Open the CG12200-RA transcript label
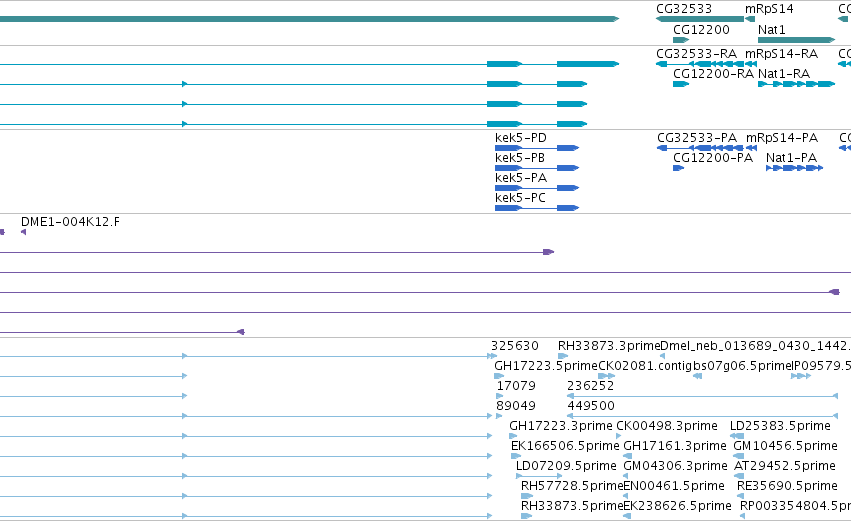851x521 pixels. coord(714,74)
